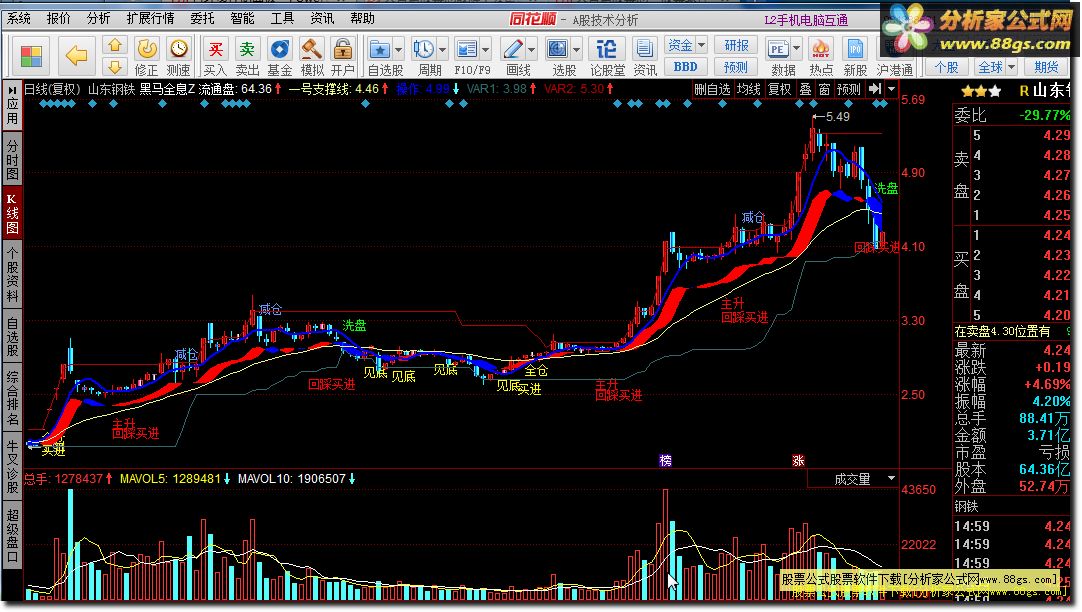Open the 工具 menu

282,19
